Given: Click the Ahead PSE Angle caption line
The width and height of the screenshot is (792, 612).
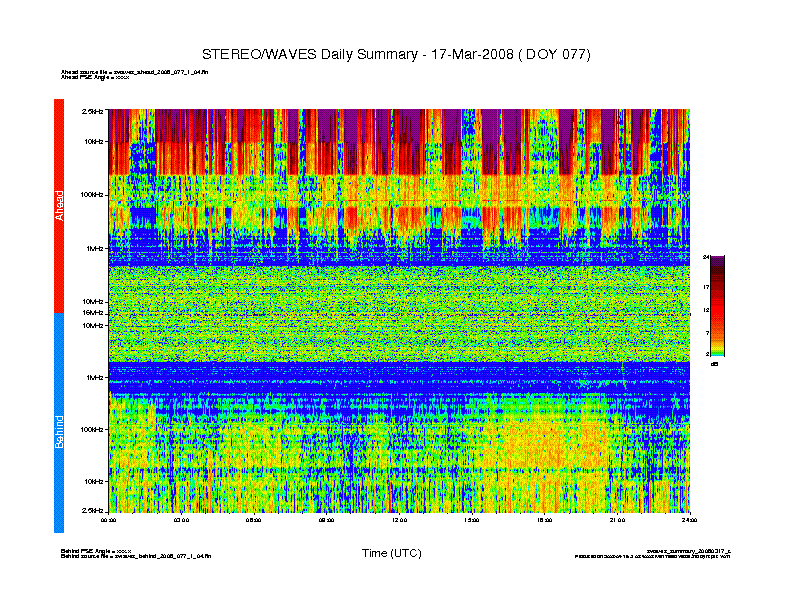Looking at the screenshot, I should click(x=95, y=77).
